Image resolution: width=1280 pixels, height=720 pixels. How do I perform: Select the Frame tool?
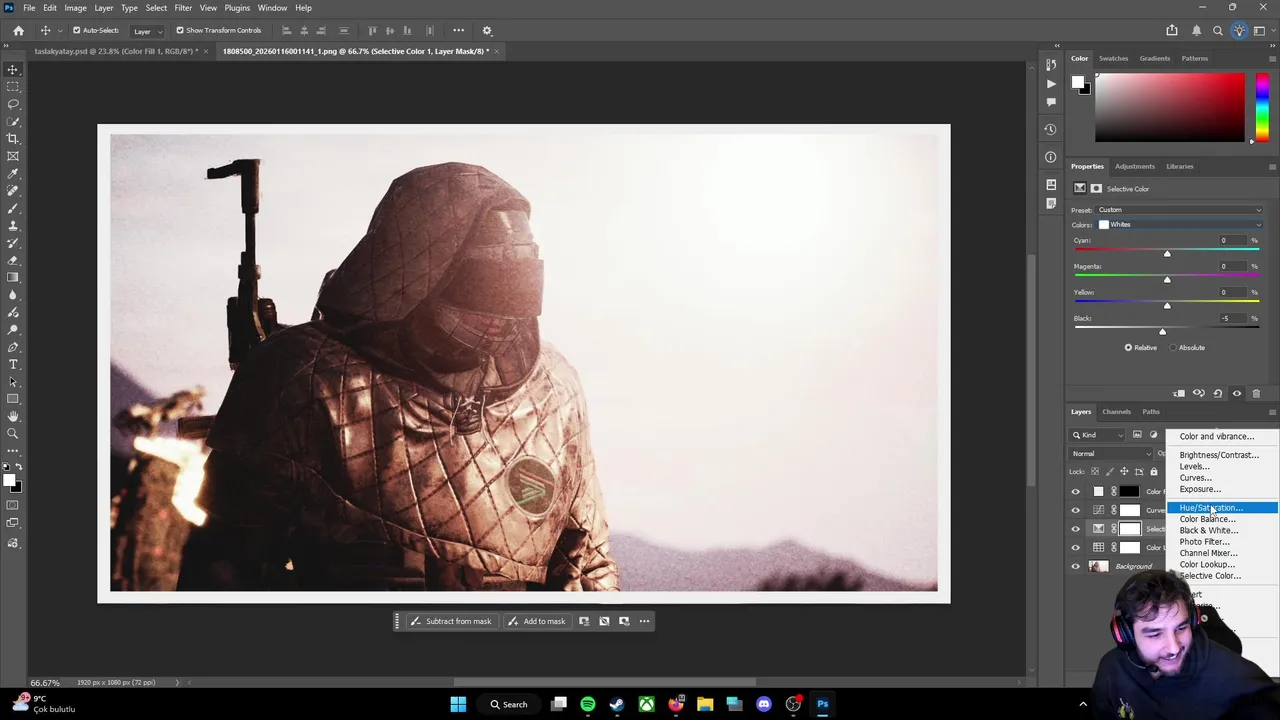tap(13, 156)
